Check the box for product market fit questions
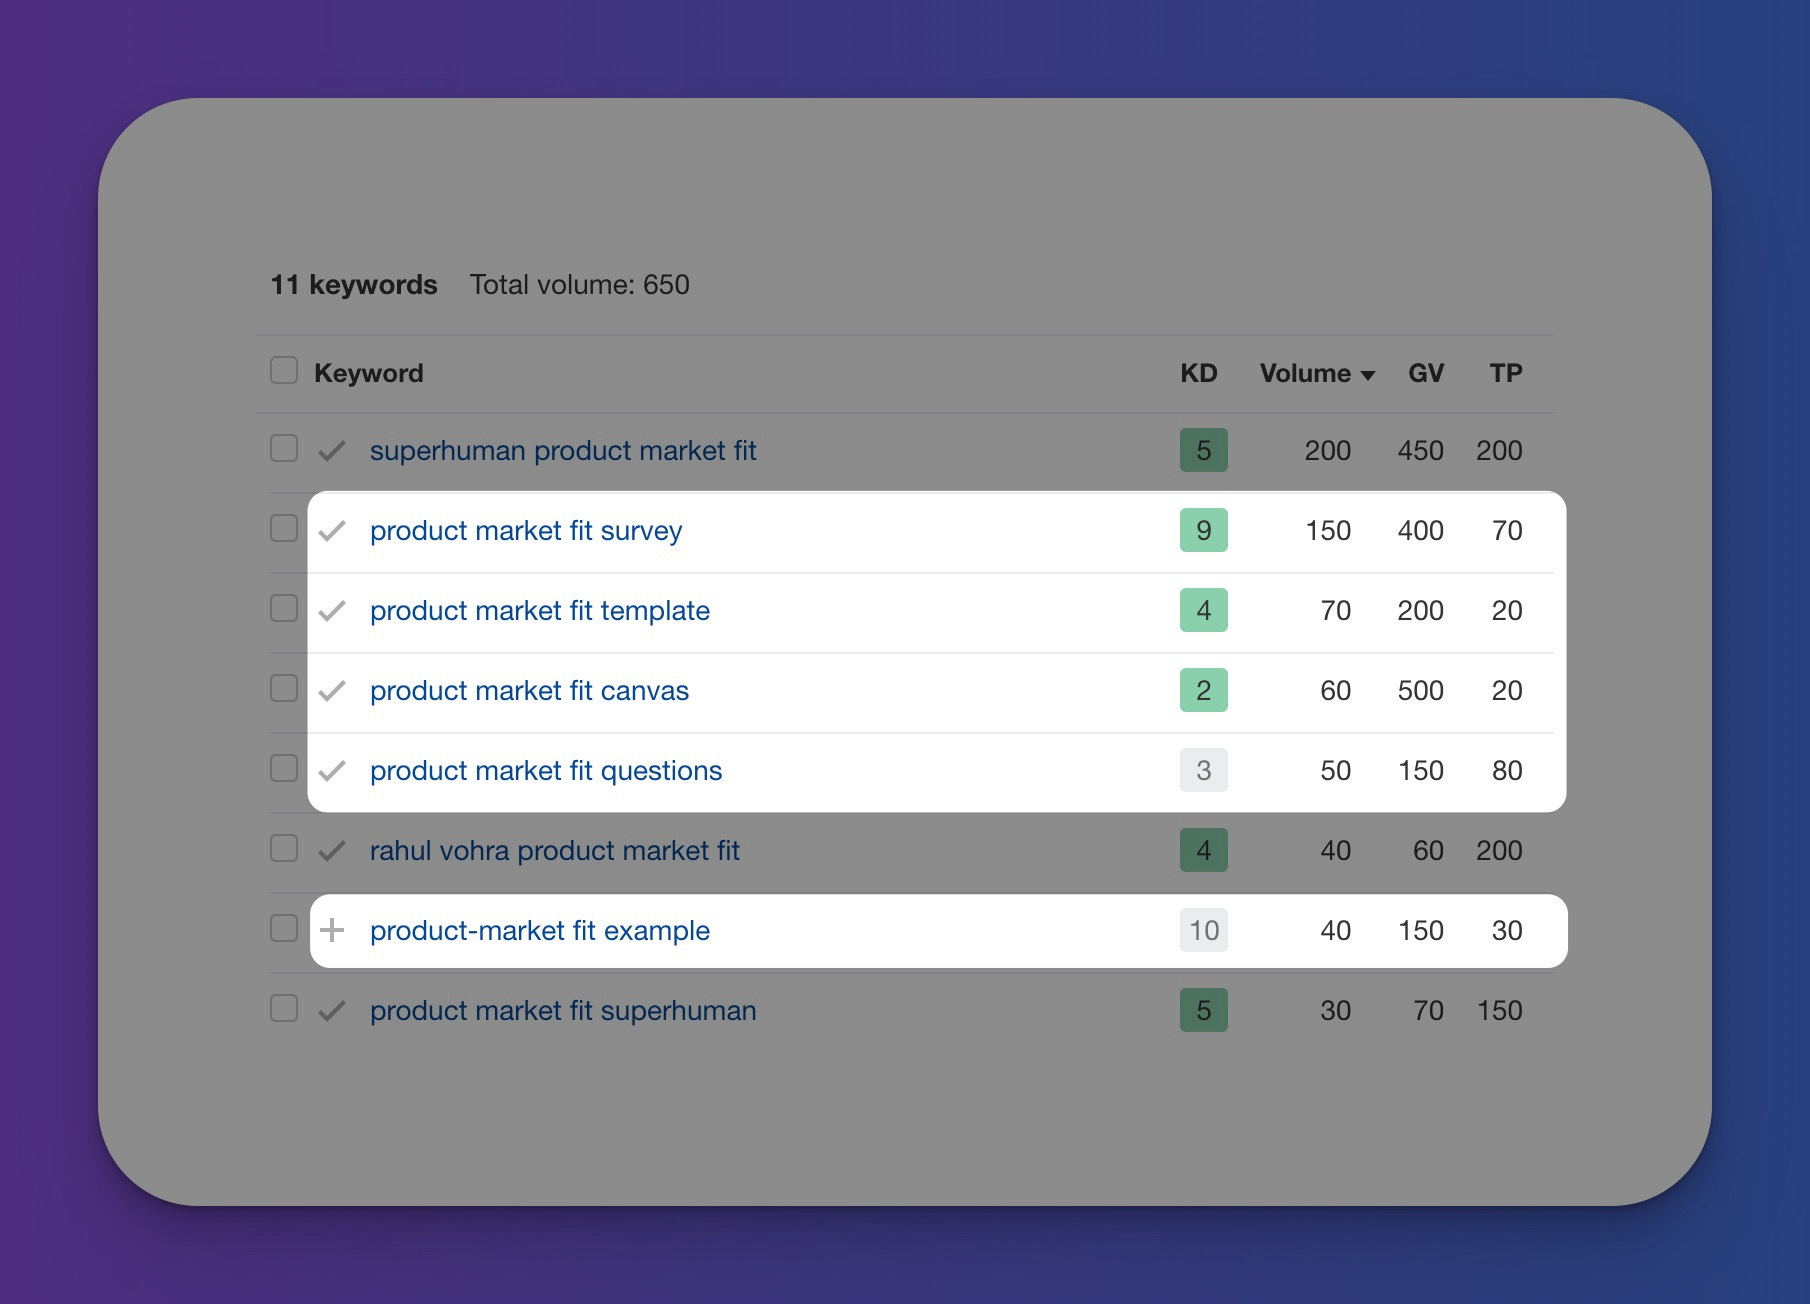 (x=284, y=768)
